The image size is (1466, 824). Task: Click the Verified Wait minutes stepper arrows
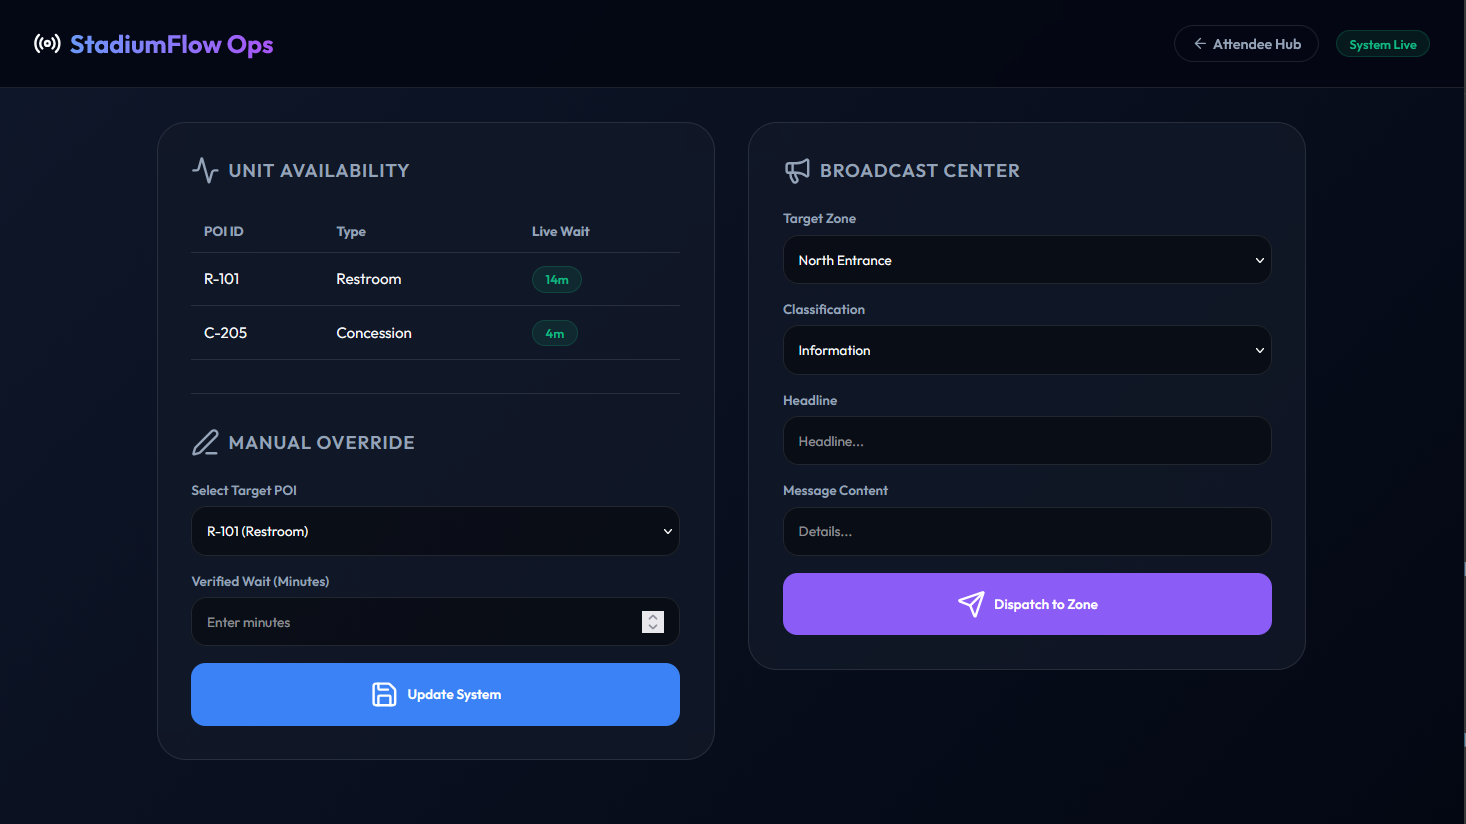[x=653, y=622]
